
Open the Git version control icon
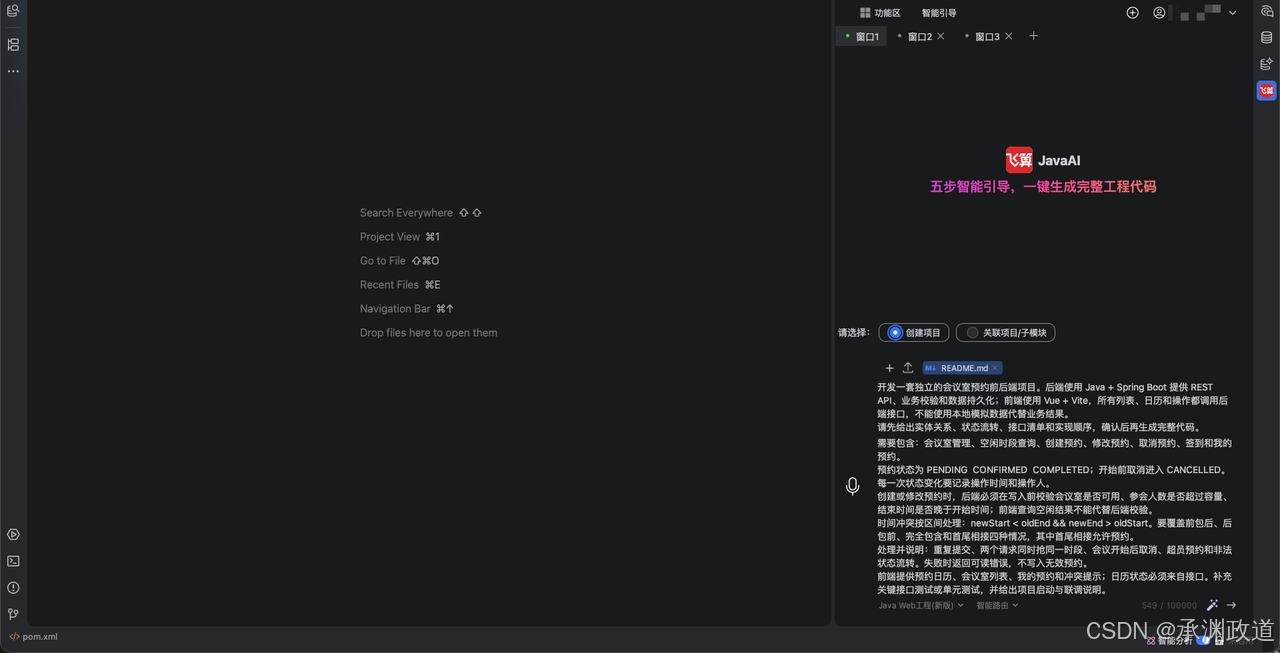click(13, 614)
